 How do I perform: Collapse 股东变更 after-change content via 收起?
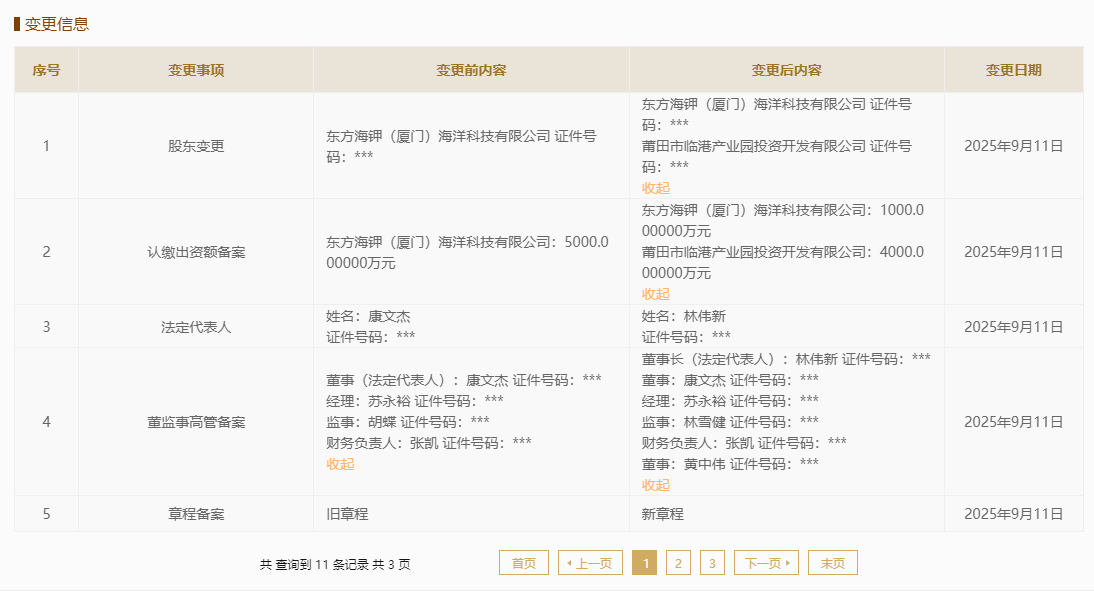(655, 188)
